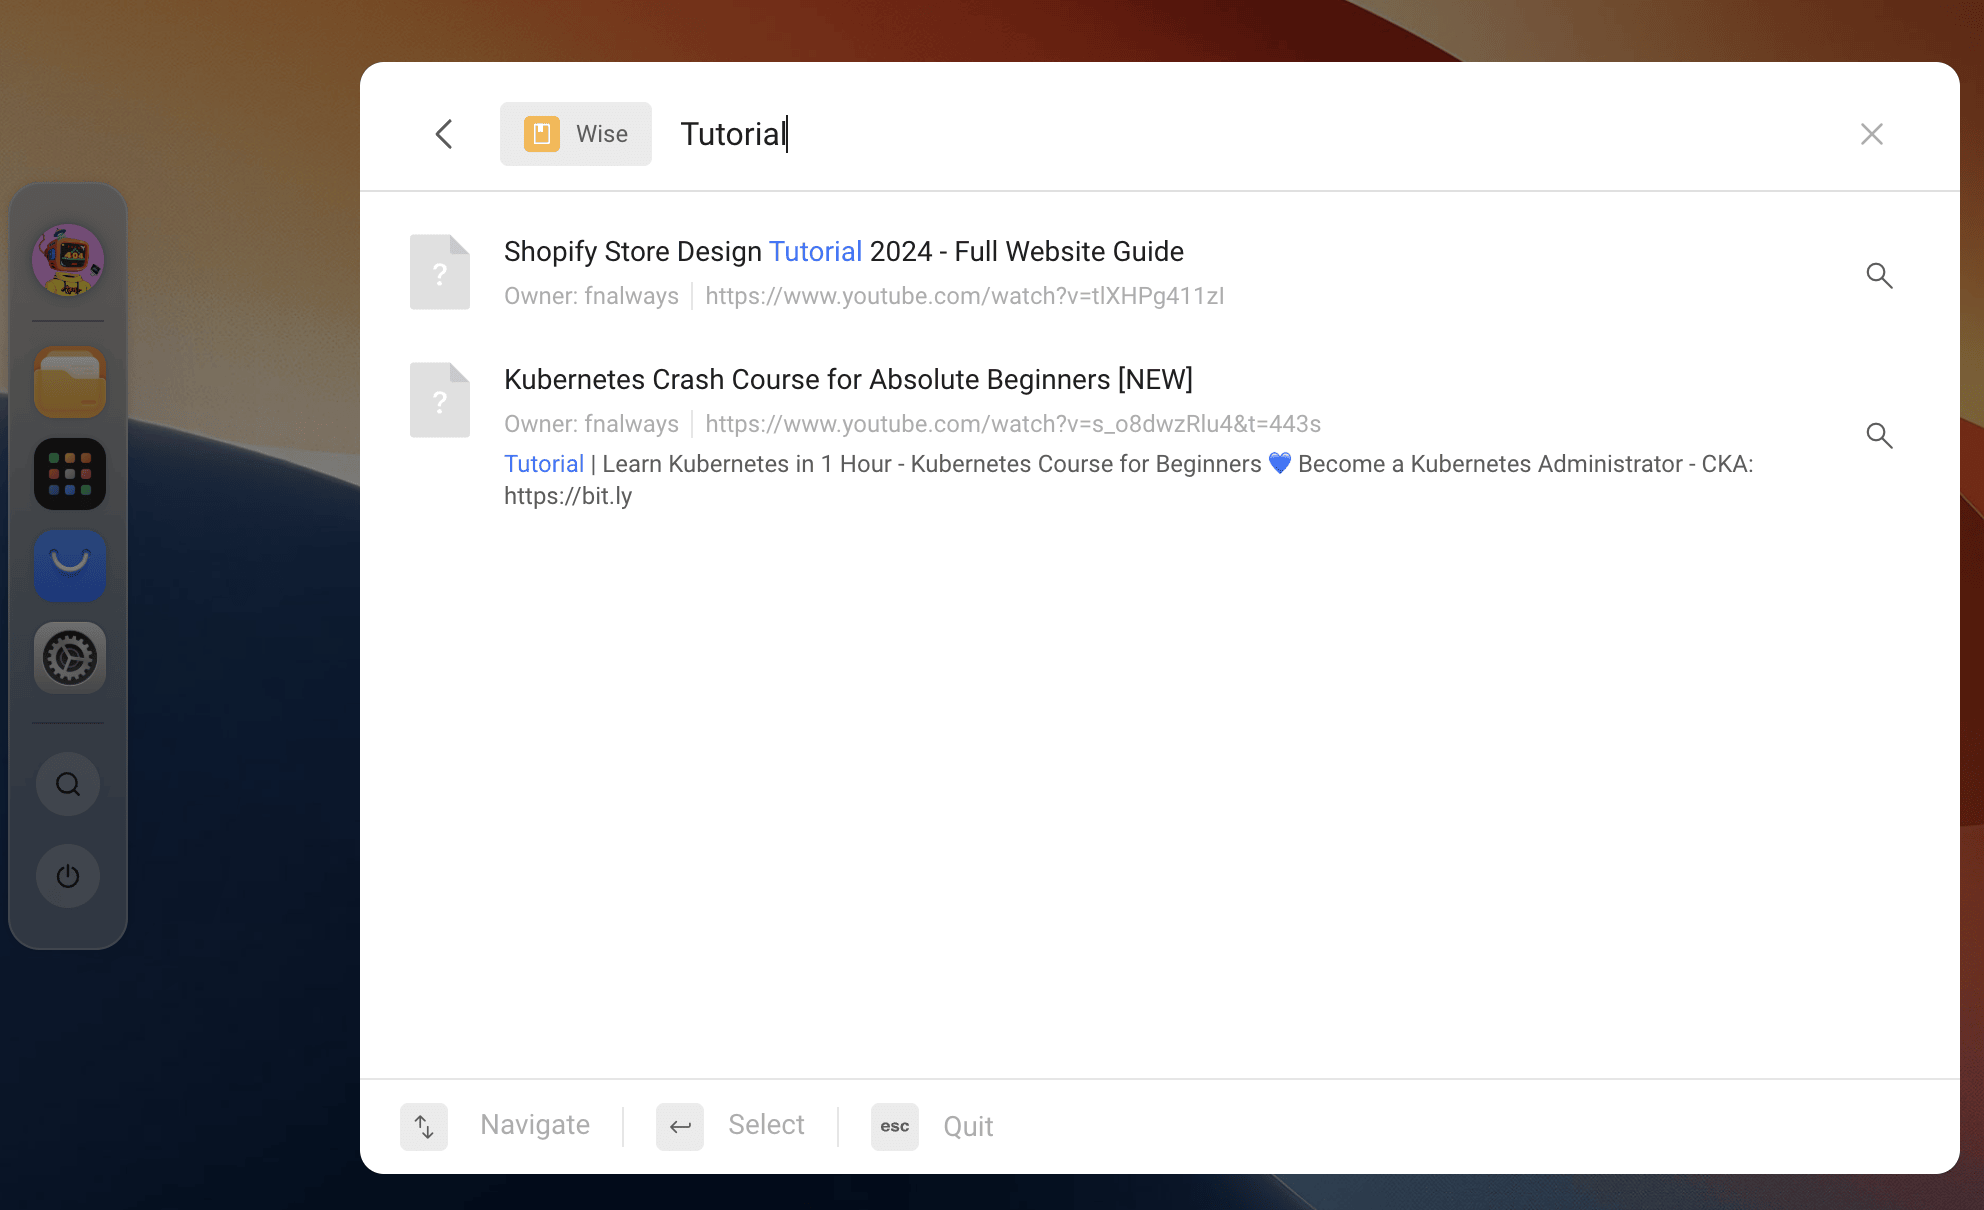Click magnifier icon beside Kubernetes result

click(x=1879, y=435)
